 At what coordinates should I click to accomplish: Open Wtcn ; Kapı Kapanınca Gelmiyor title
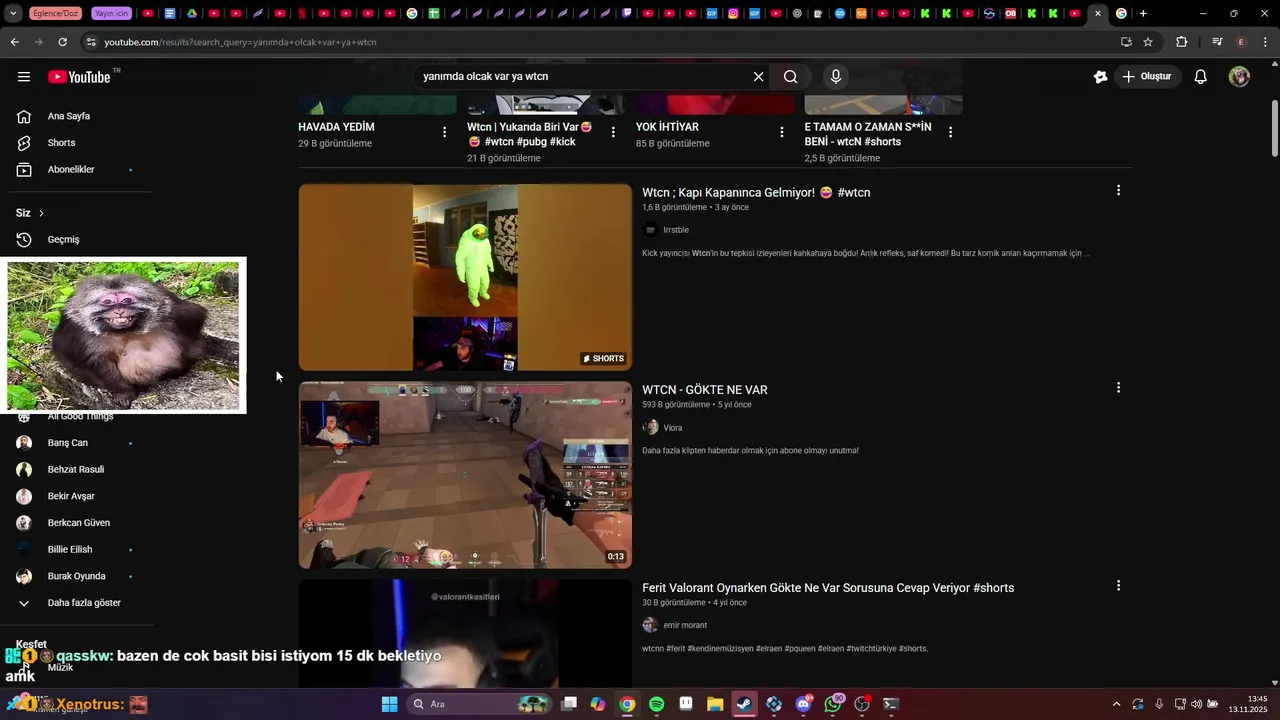coord(756,193)
